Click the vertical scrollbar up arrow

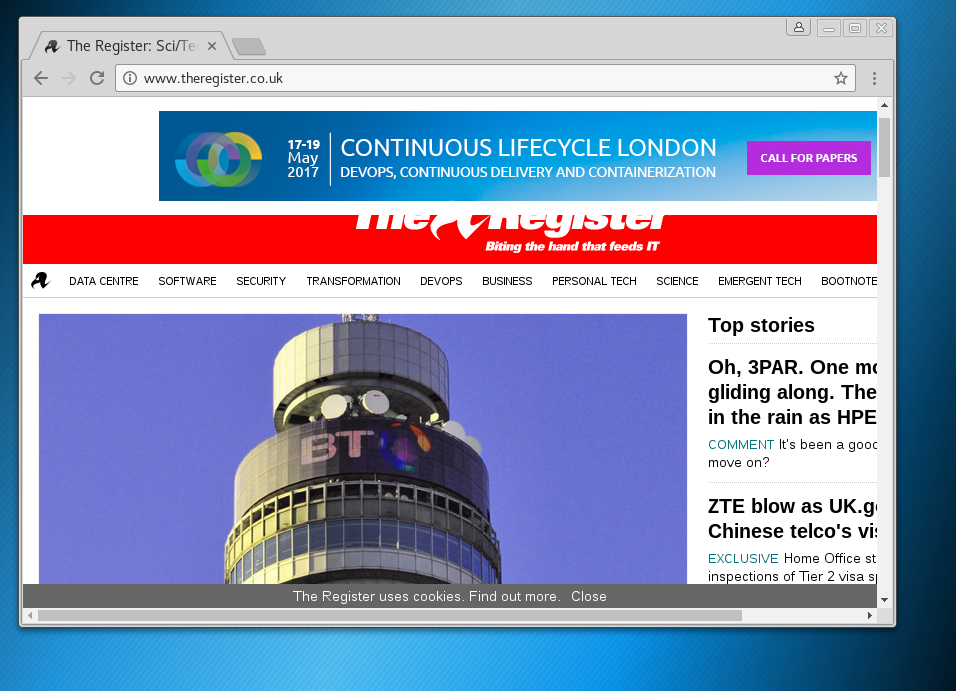[x=884, y=106]
